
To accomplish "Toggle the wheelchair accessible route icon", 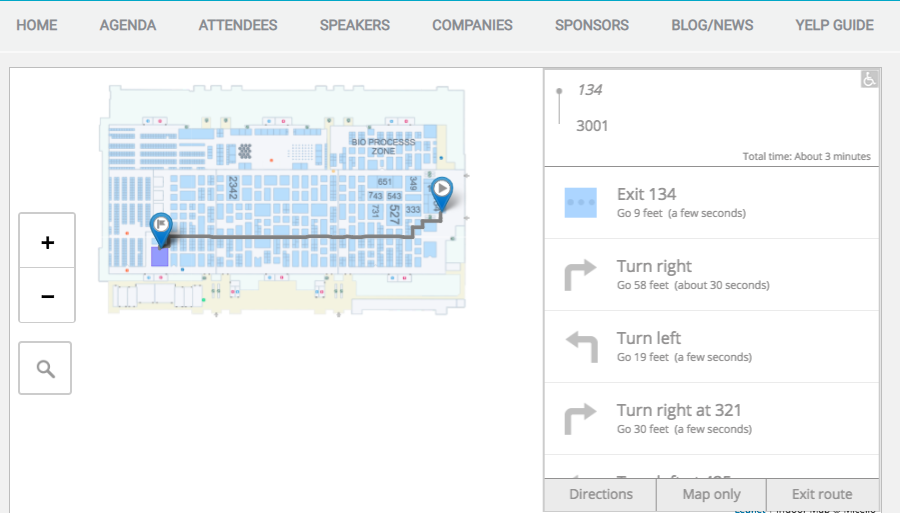I will click(869, 79).
